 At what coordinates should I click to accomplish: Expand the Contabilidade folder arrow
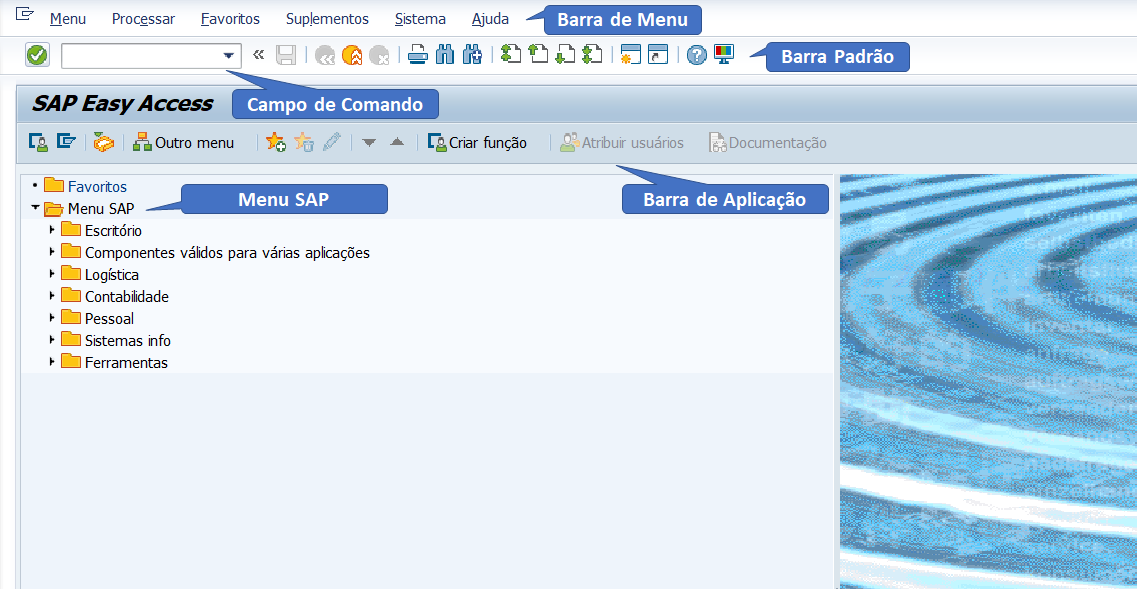tap(51, 295)
